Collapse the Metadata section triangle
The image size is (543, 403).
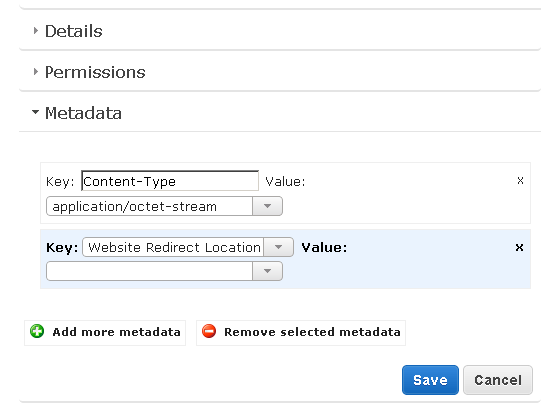click(35, 112)
